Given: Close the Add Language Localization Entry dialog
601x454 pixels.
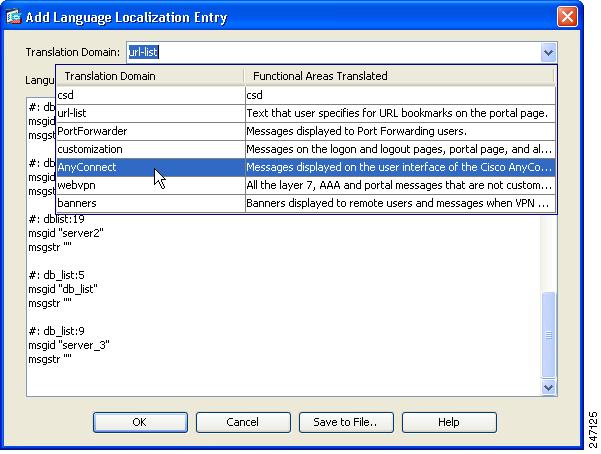Looking at the screenshot, I should point(567,17).
